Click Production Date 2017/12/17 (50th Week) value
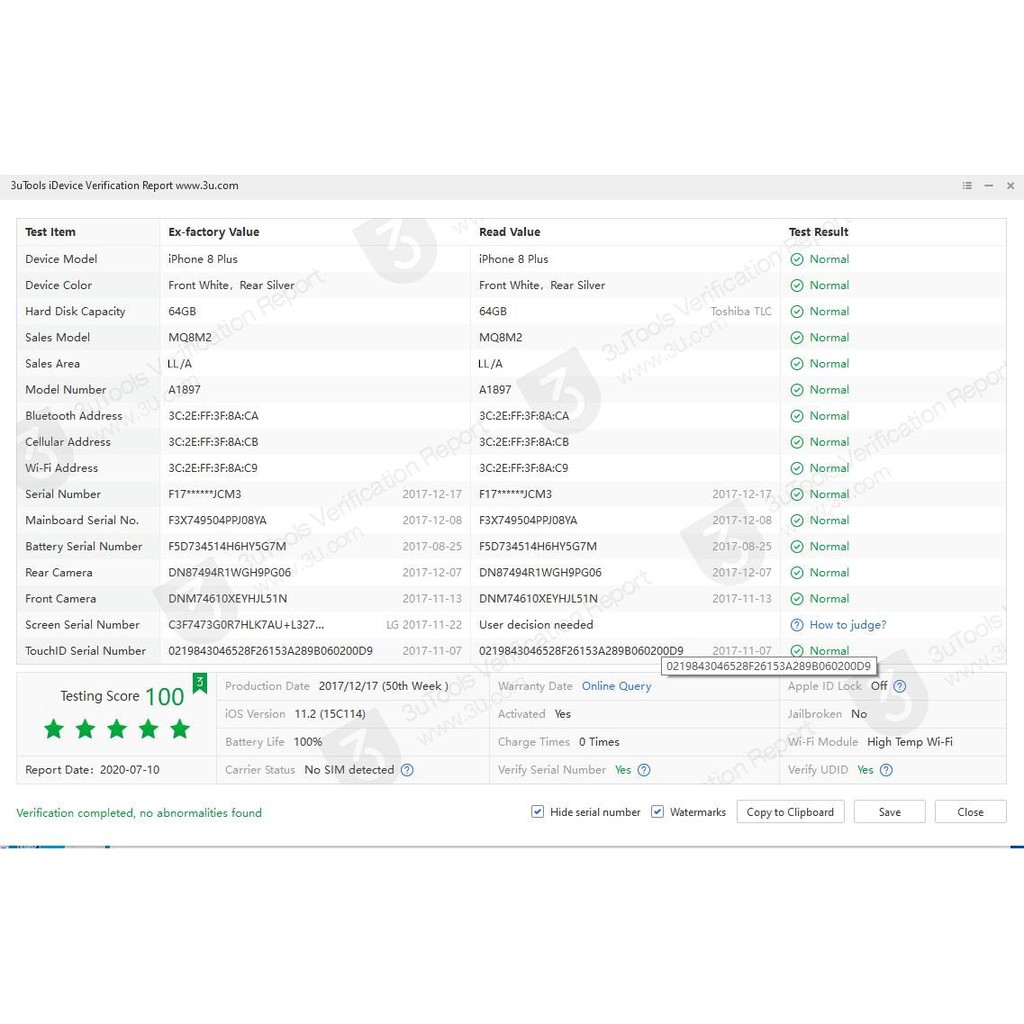Image resolution: width=1024 pixels, height=1024 pixels. click(x=383, y=686)
